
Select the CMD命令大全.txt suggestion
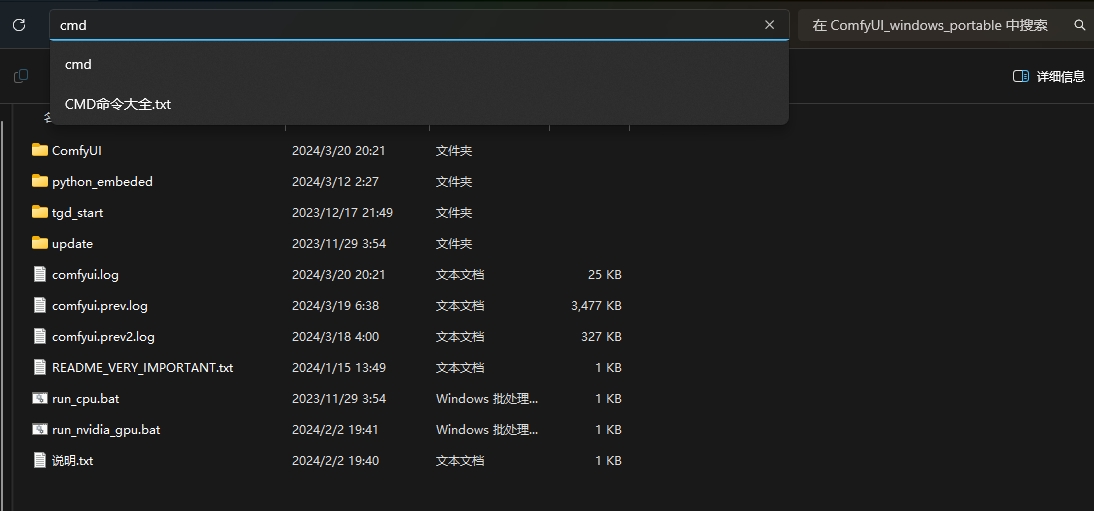[419, 104]
